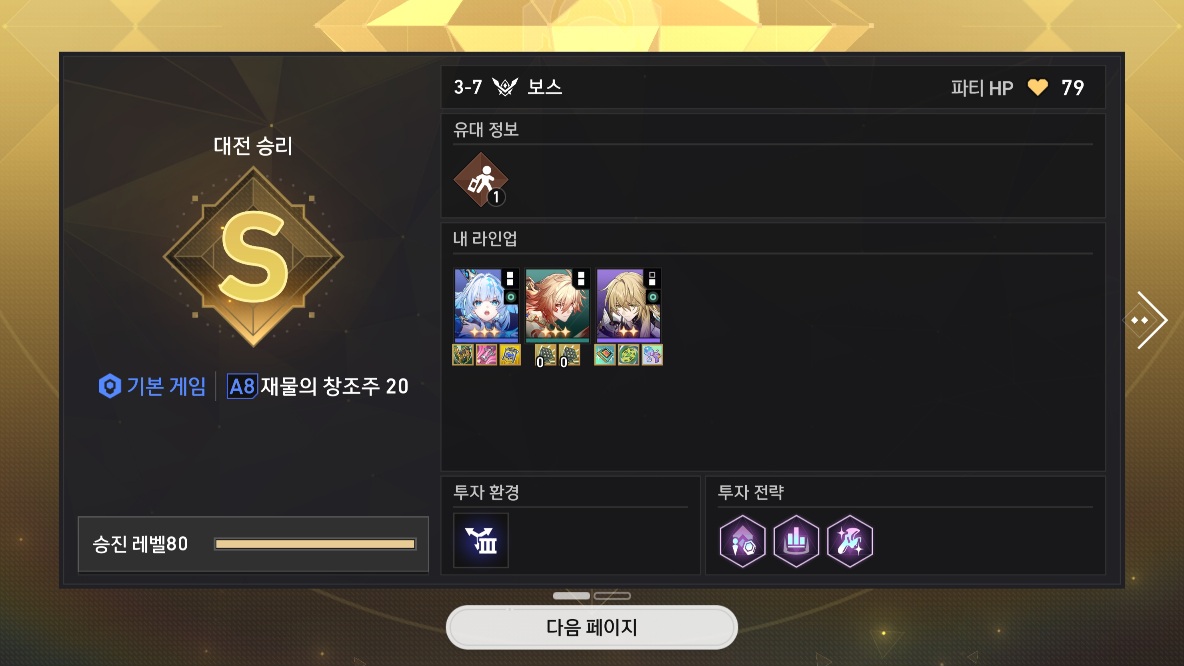The height and width of the screenshot is (666, 1184).
Task: Click the green round equipment icon
Action: (x=628, y=355)
